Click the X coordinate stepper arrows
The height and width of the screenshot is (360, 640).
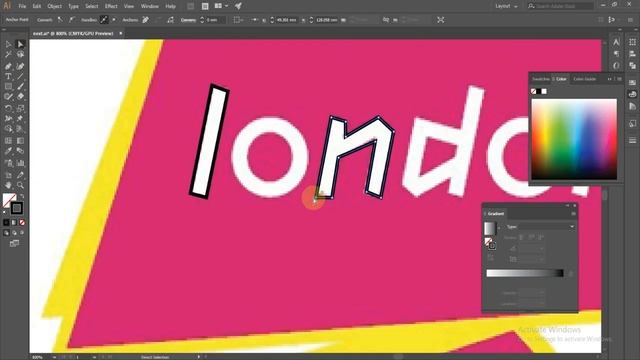coord(272,20)
